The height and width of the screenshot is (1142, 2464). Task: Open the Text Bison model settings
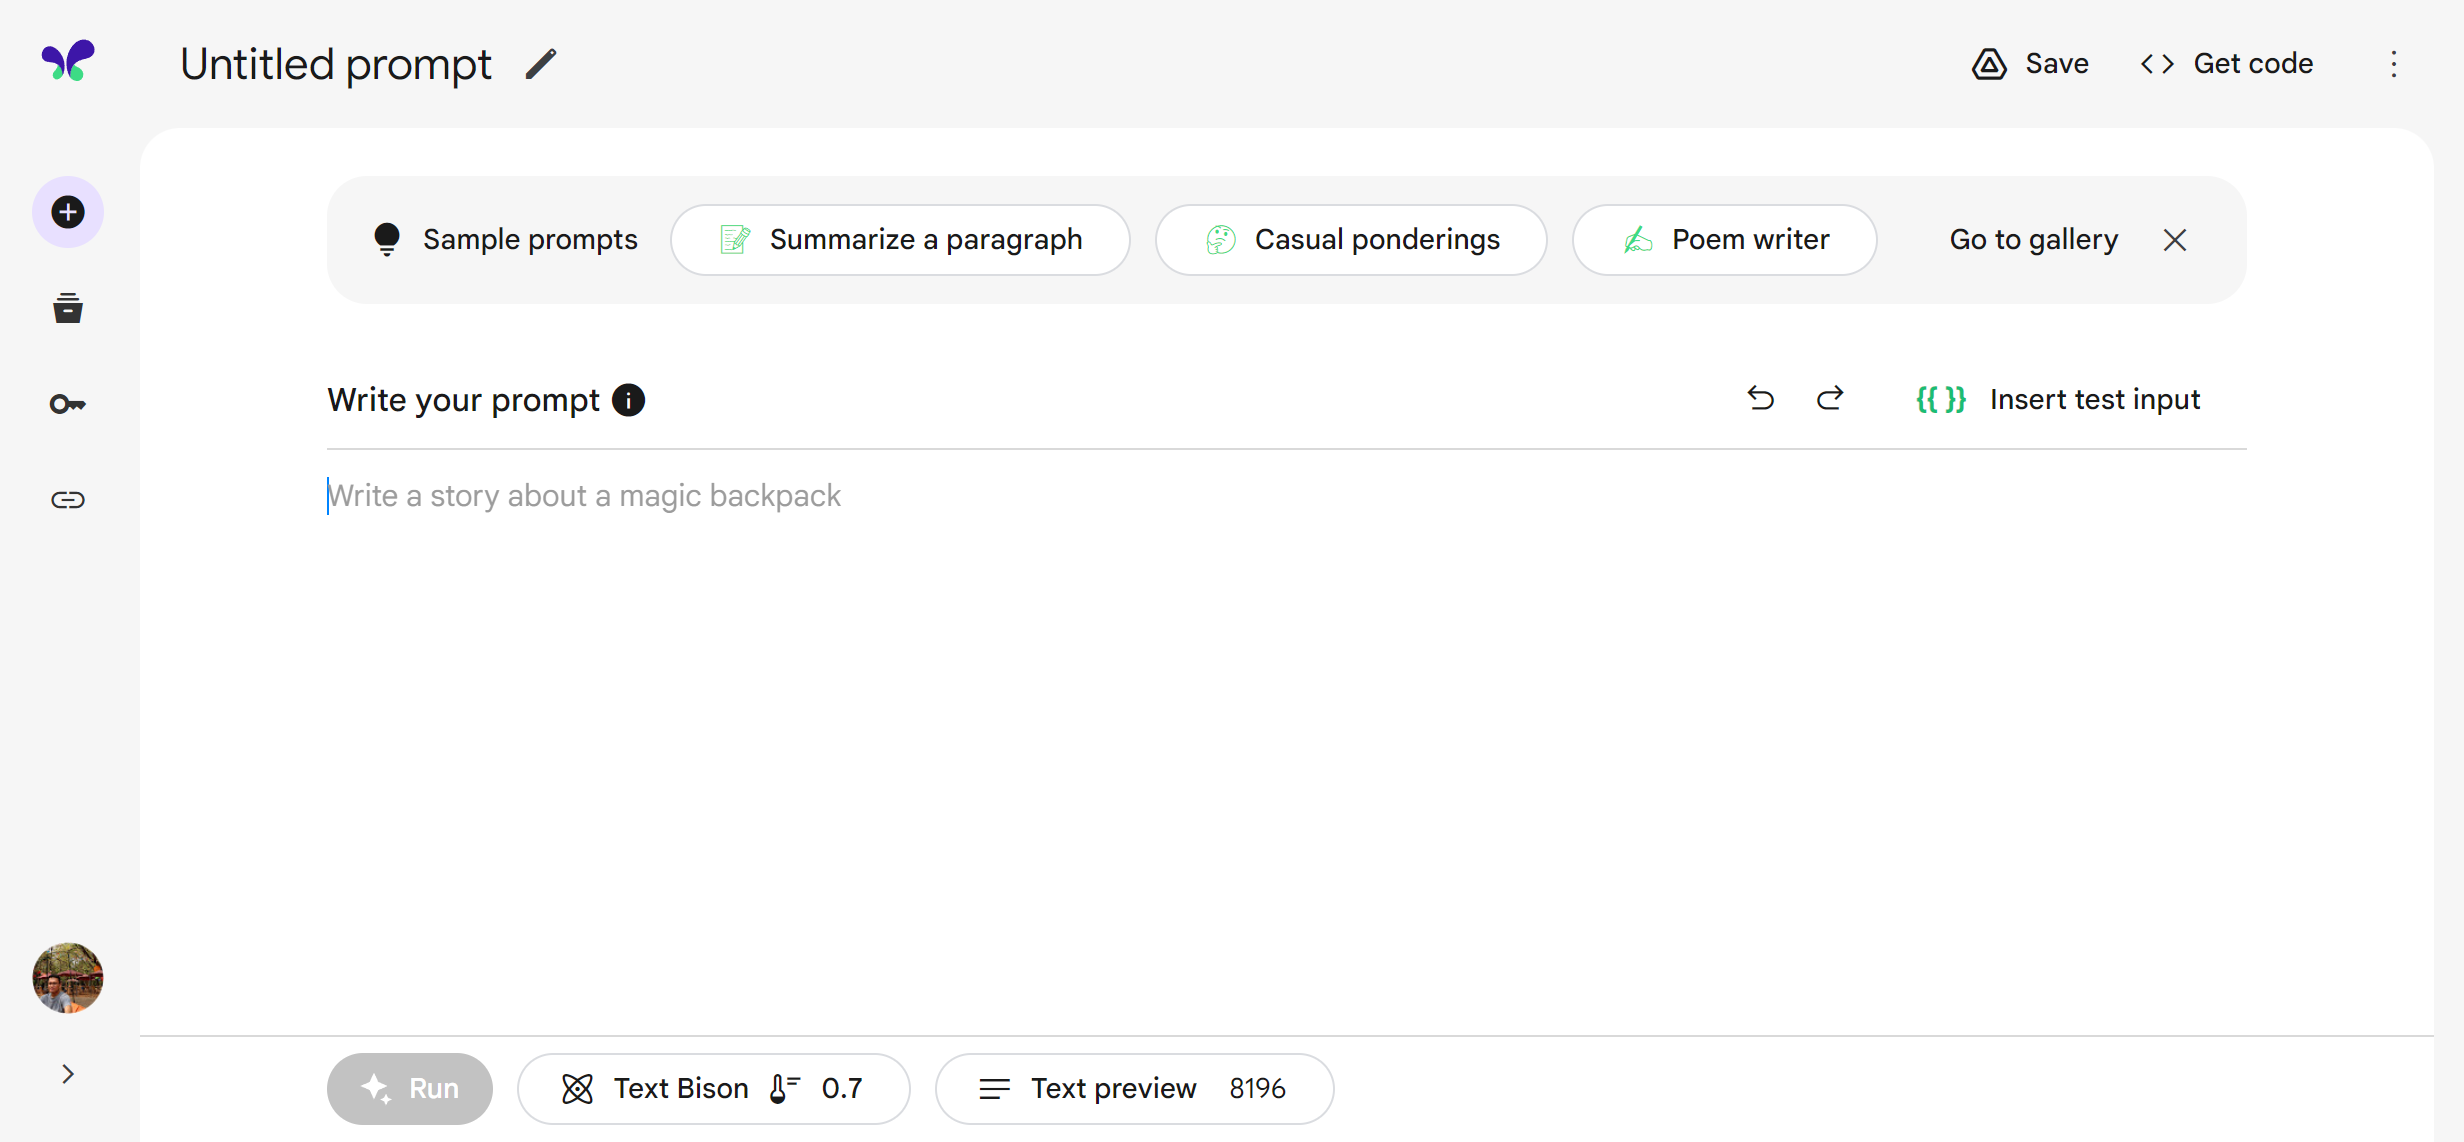713,1088
